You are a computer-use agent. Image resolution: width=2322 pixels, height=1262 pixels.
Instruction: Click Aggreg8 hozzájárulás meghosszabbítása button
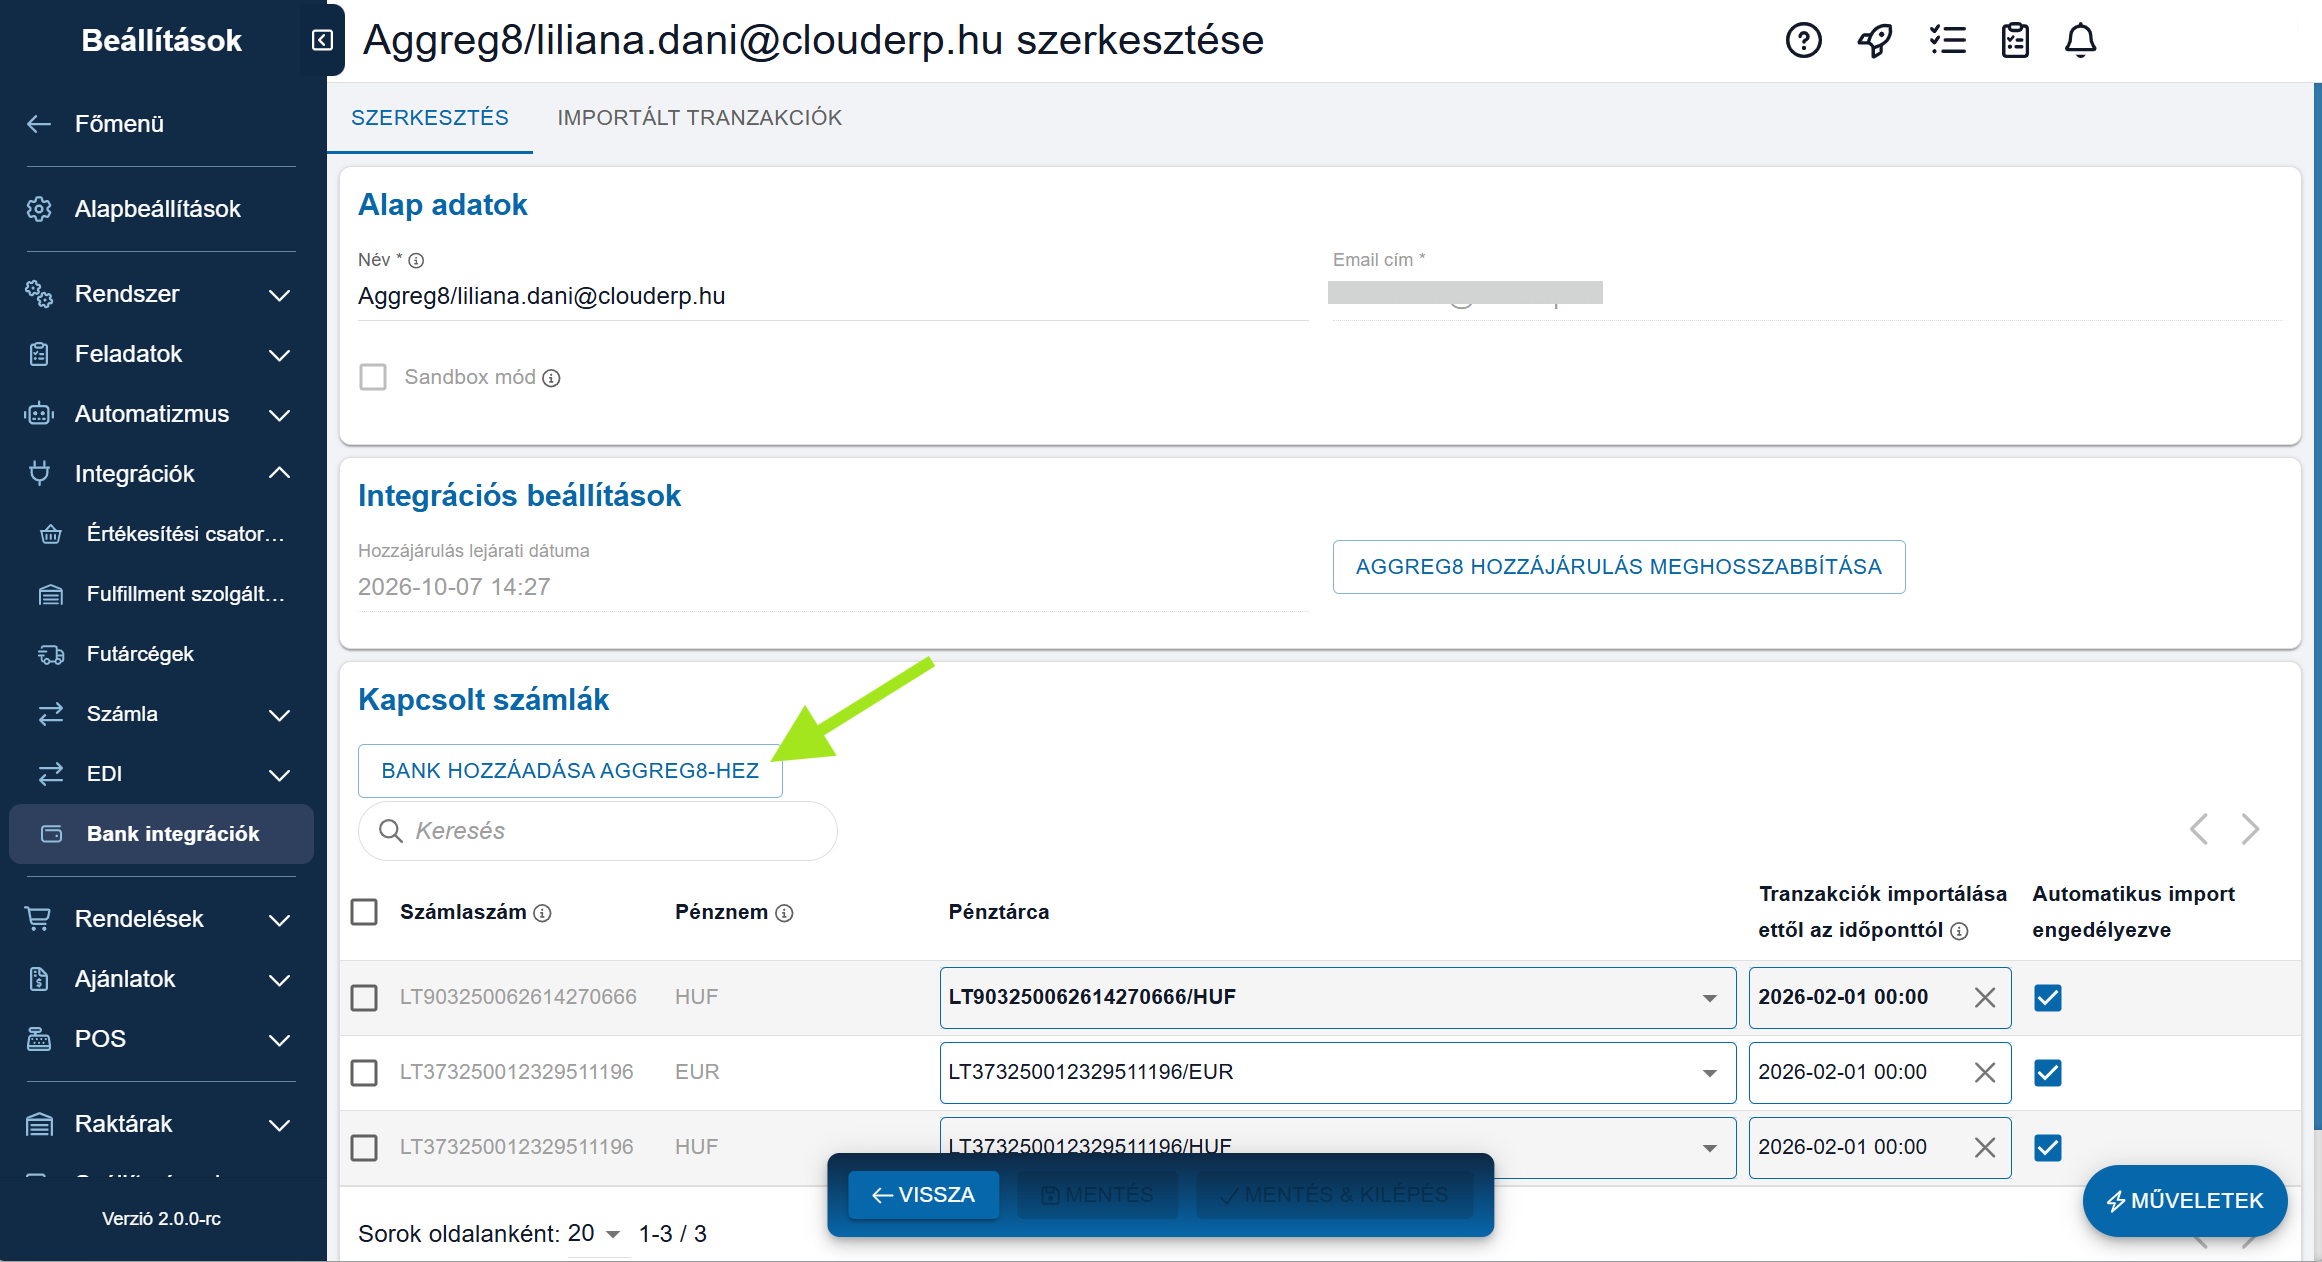[1618, 567]
